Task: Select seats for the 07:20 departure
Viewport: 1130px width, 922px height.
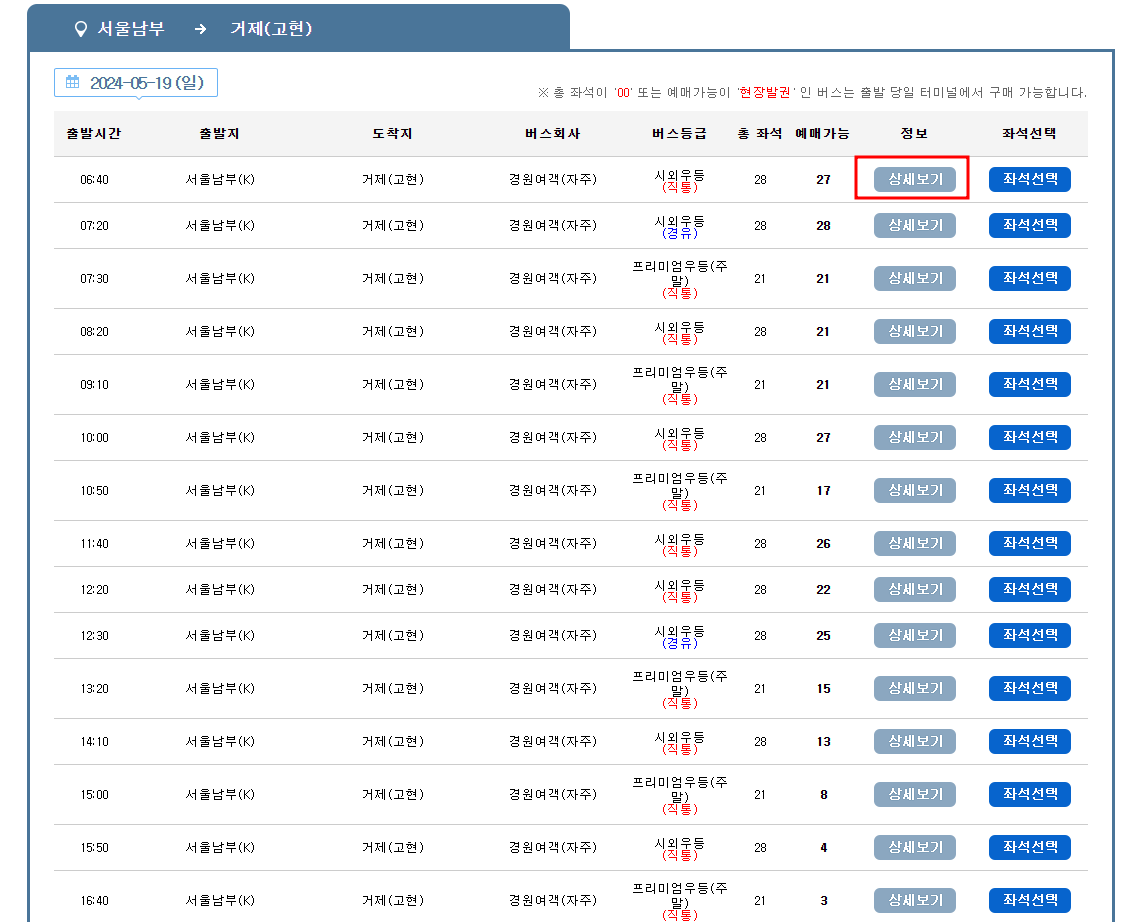Action: click(1030, 225)
